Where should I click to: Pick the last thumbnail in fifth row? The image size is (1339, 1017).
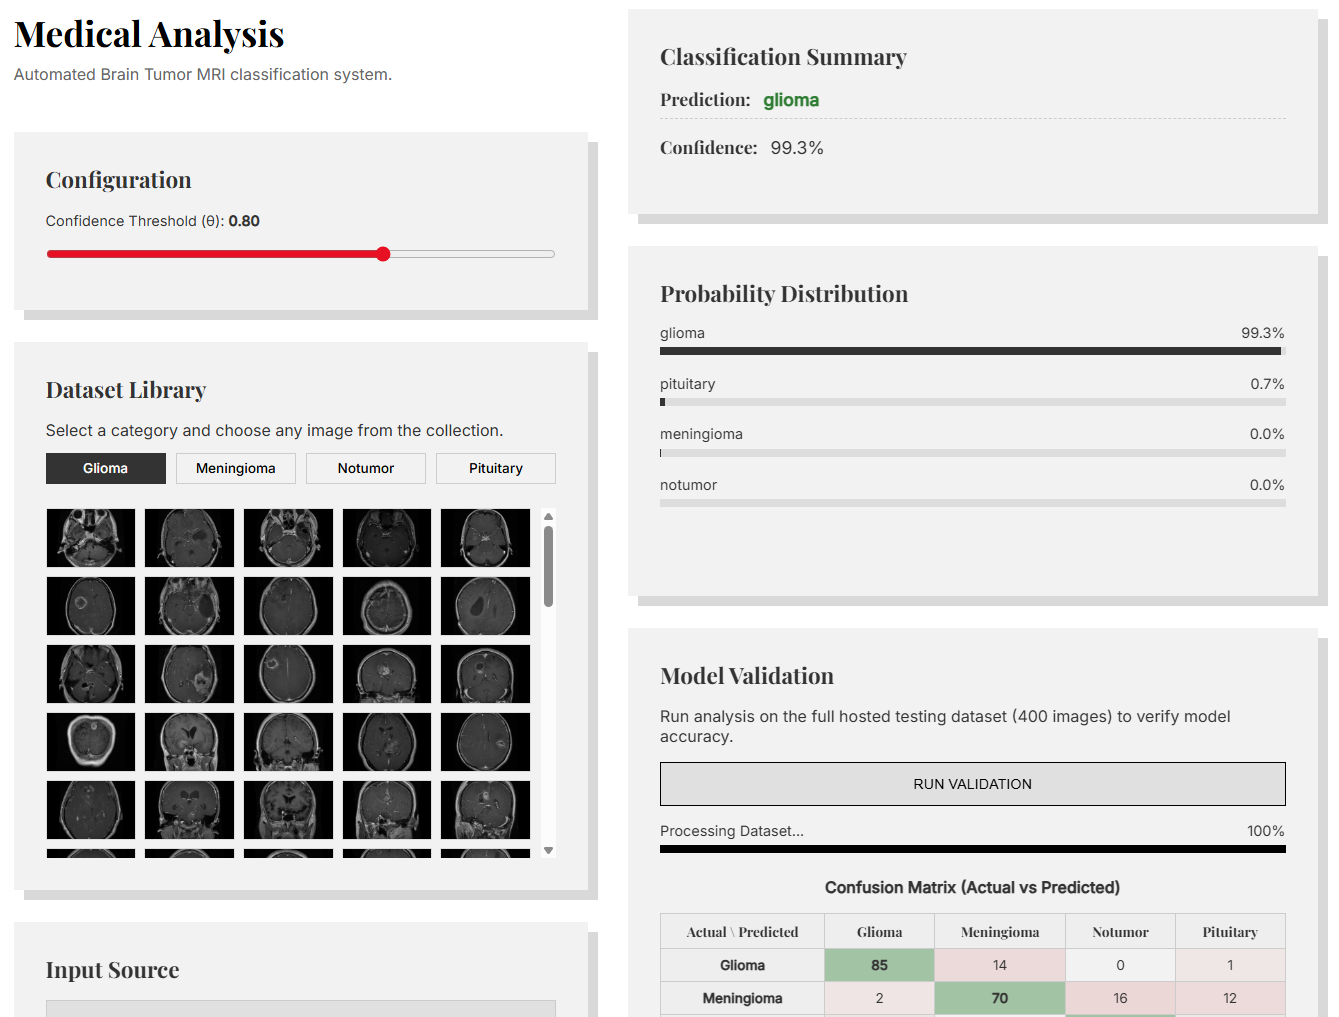coord(485,810)
